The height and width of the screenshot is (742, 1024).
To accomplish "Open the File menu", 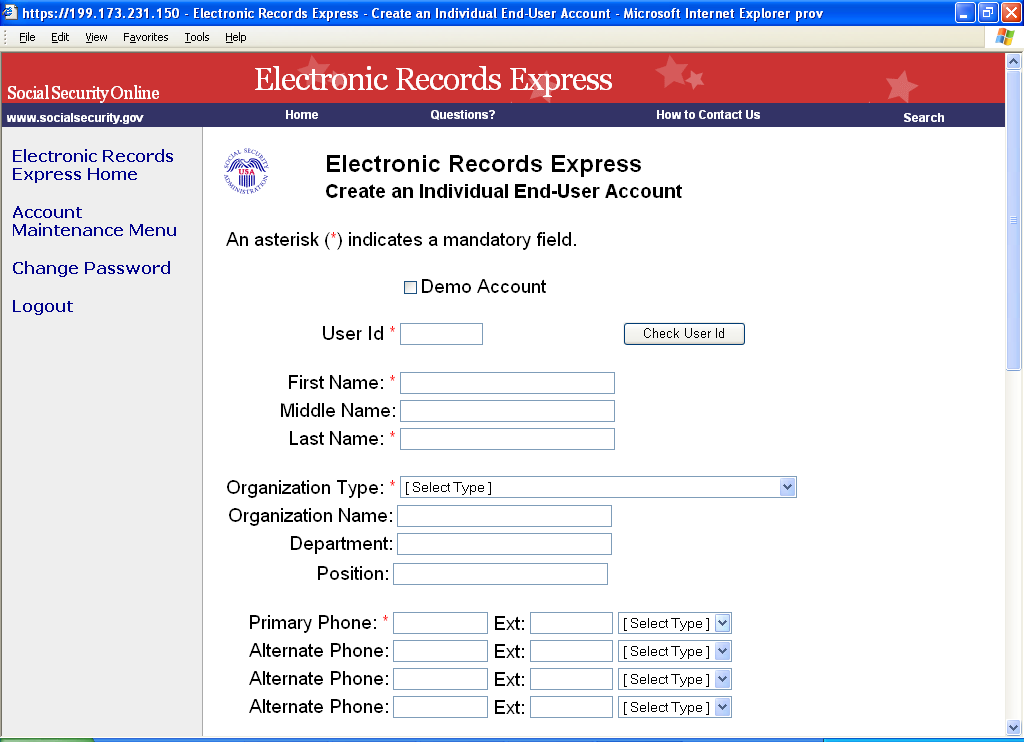I will [x=27, y=37].
